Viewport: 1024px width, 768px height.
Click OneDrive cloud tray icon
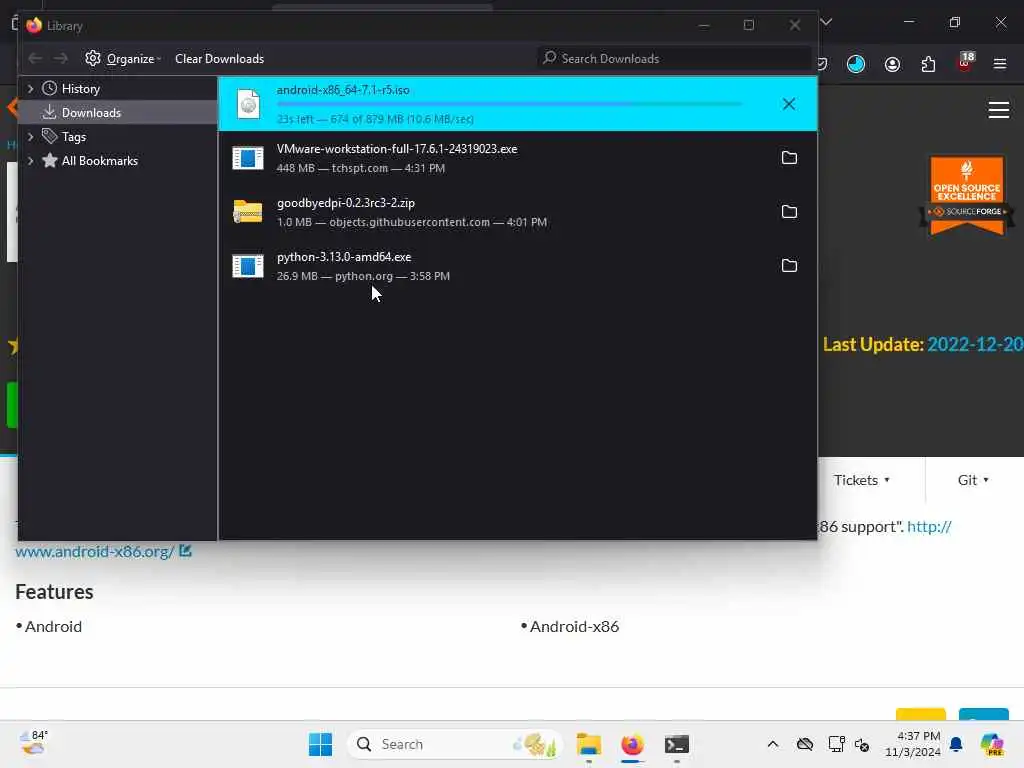point(805,744)
